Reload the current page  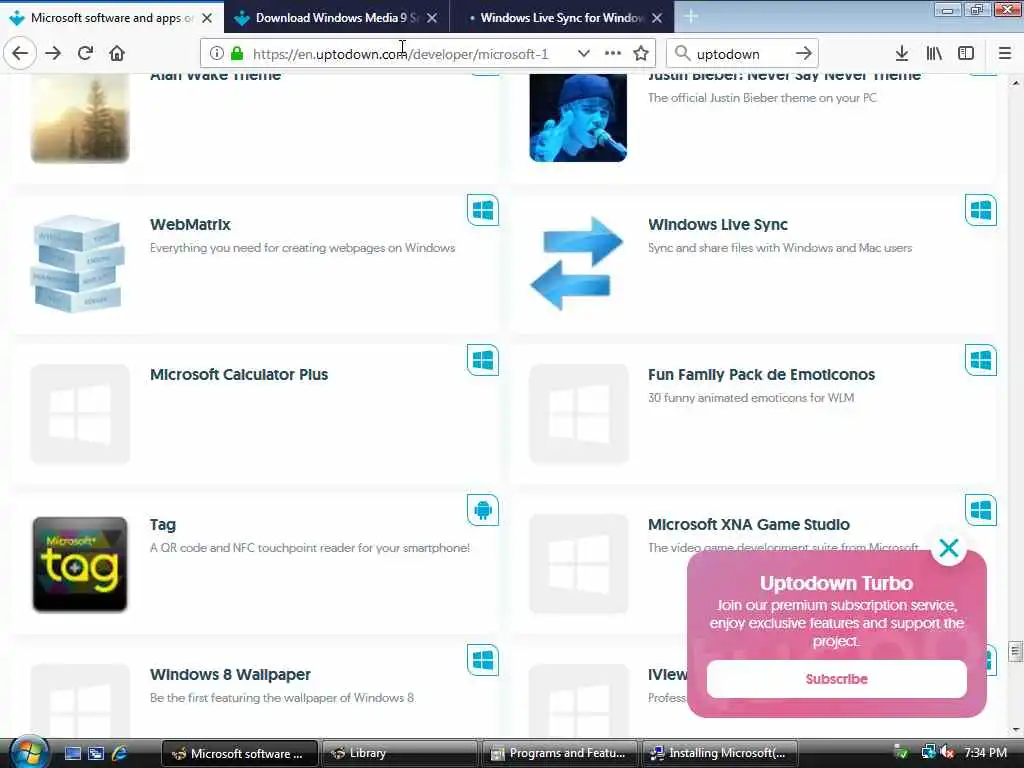(85, 54)
